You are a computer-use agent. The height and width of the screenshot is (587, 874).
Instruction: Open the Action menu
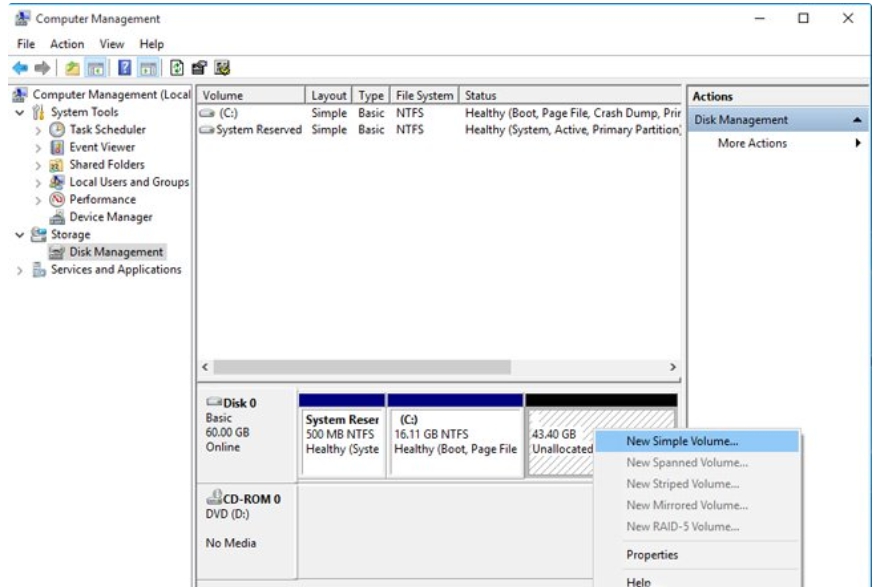point(67,44)
